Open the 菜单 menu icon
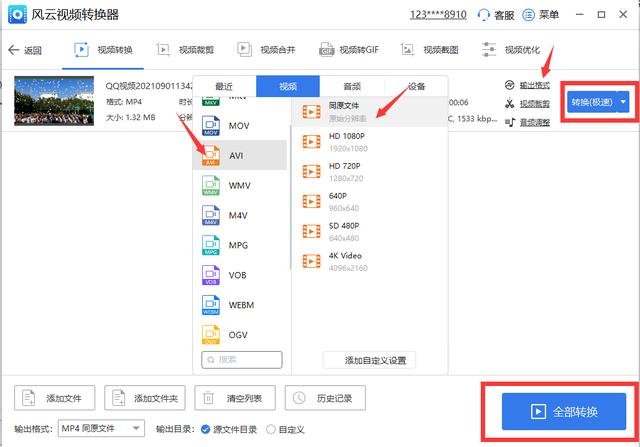The width and height of the screenshot is (640, 447). click(529, 15)
